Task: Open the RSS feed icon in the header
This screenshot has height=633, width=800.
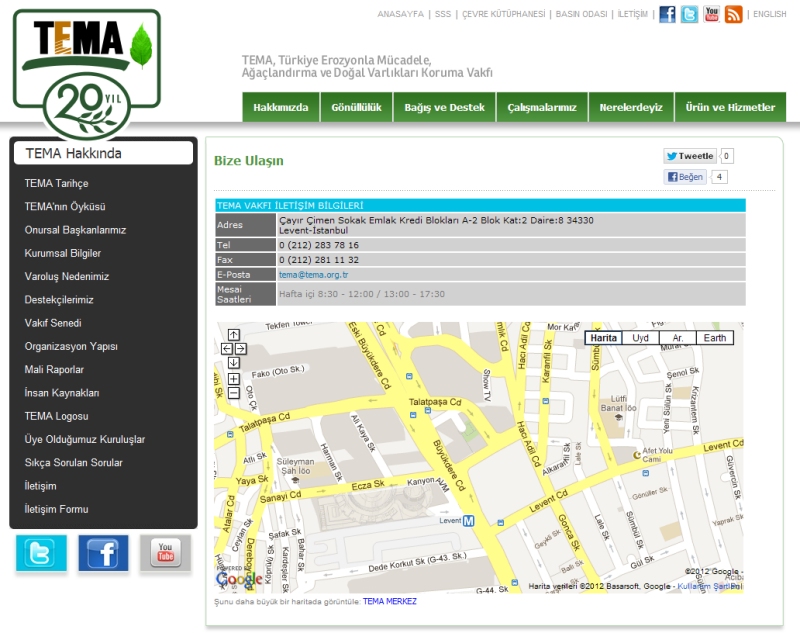Action: click(x=734, y=14)
